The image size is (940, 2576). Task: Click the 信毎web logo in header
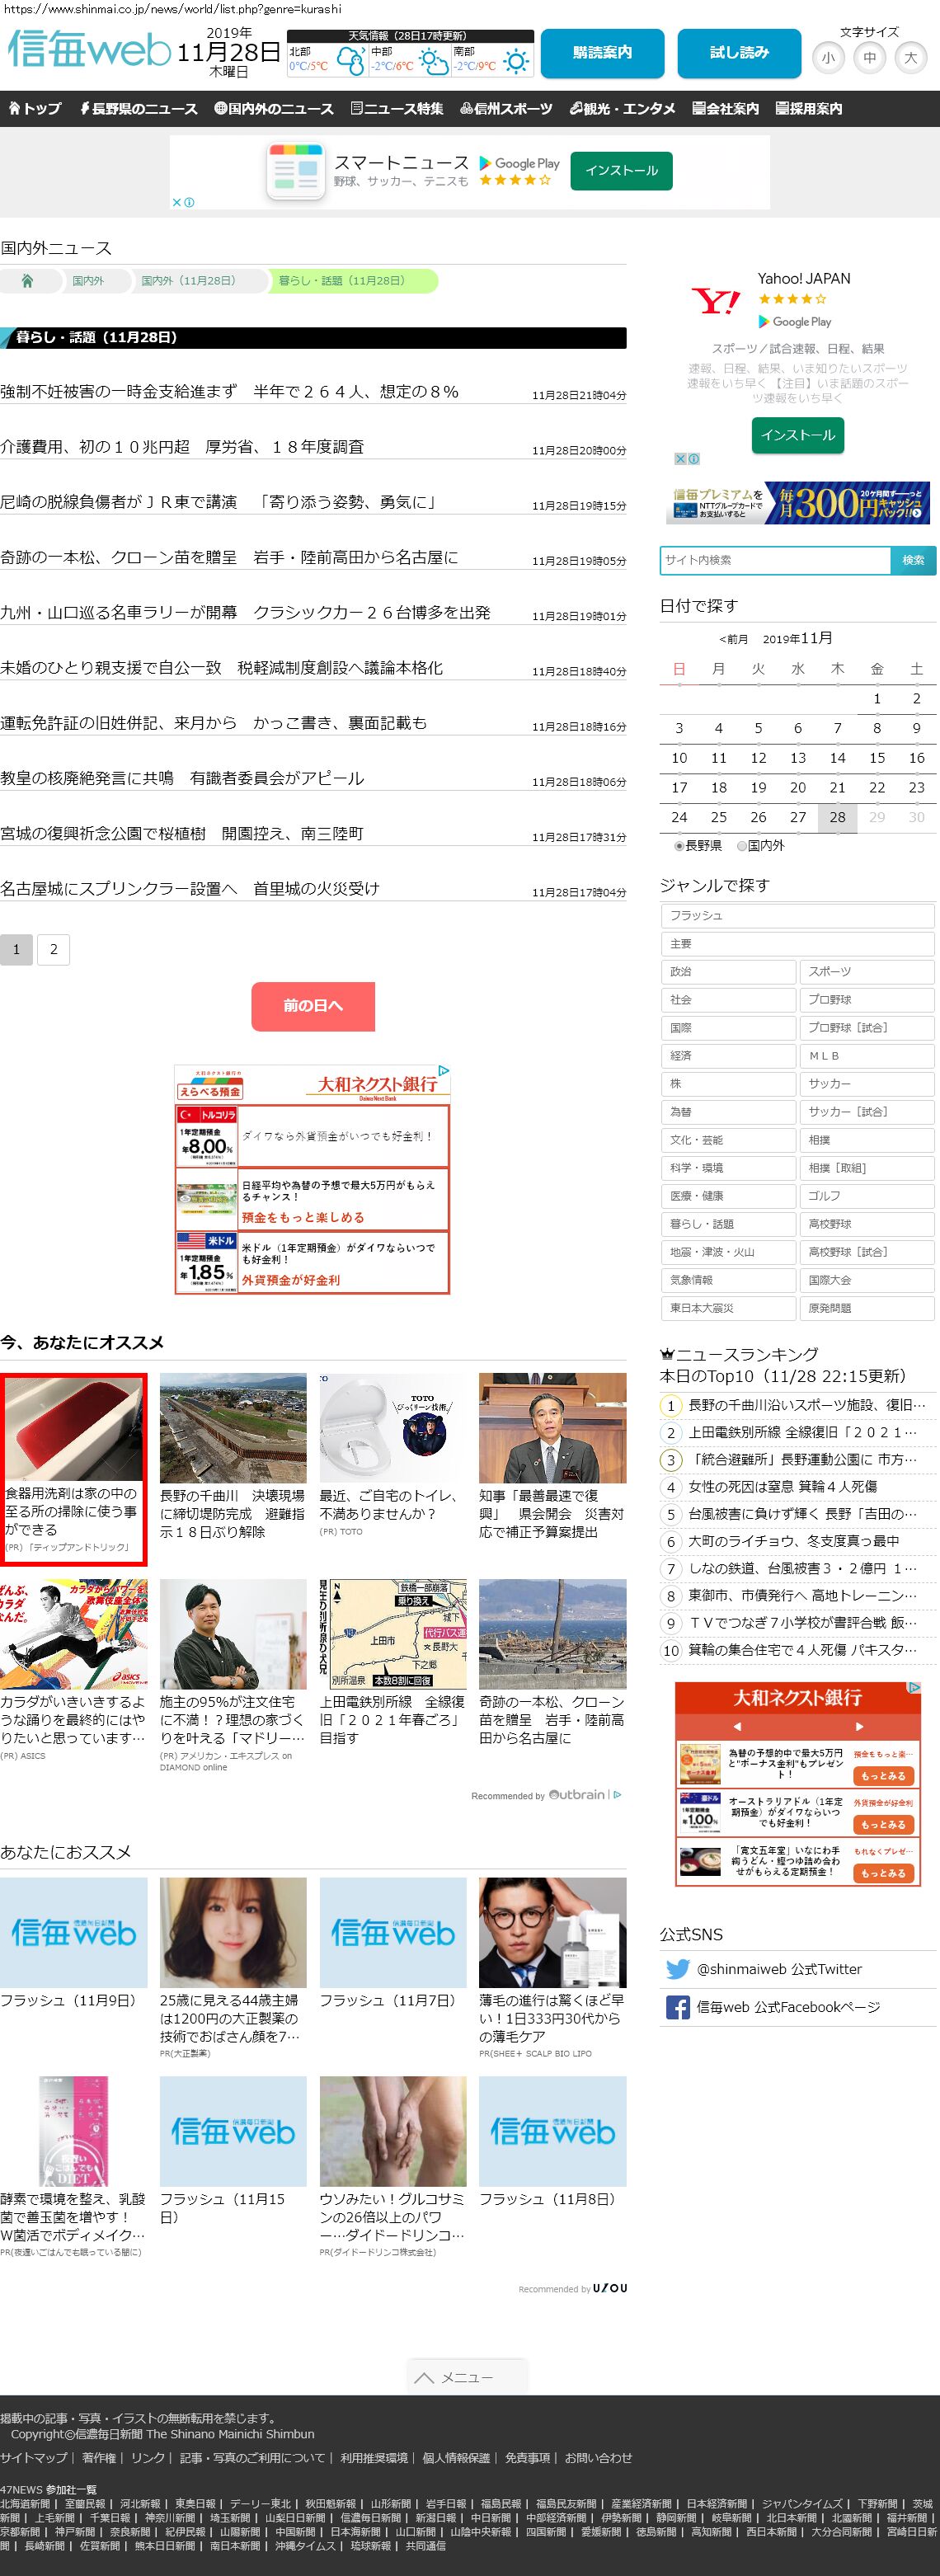coord(89,50)
